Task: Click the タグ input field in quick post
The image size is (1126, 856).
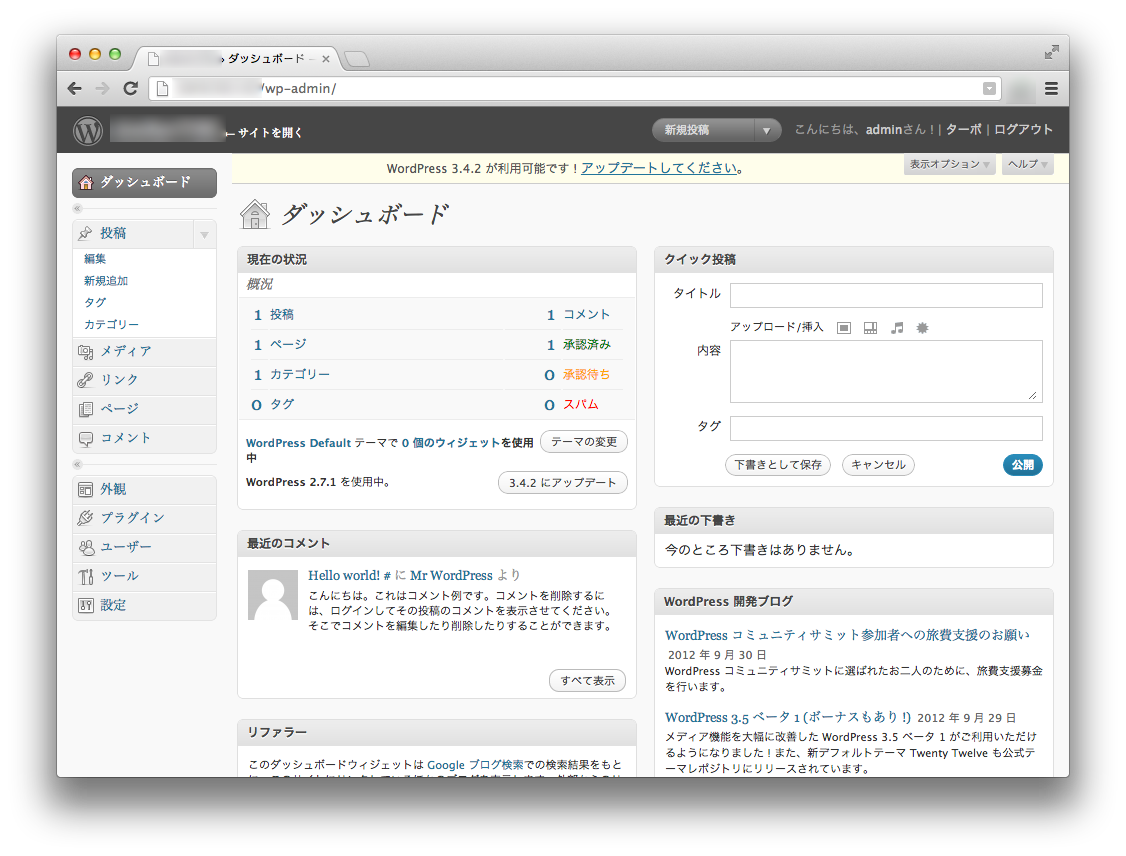Action: click(886, 428)
